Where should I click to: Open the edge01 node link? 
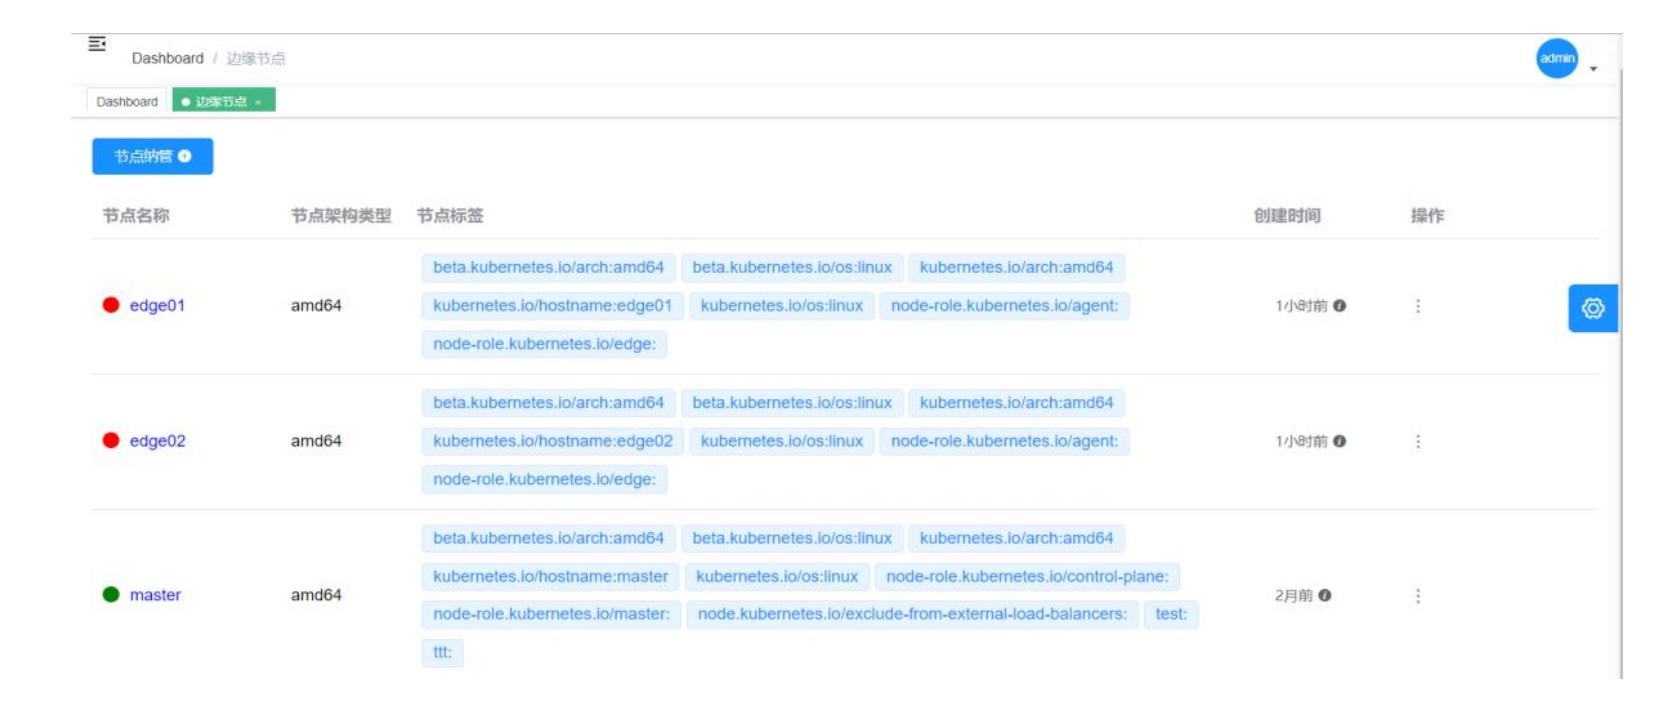click(x=157, y=305)
